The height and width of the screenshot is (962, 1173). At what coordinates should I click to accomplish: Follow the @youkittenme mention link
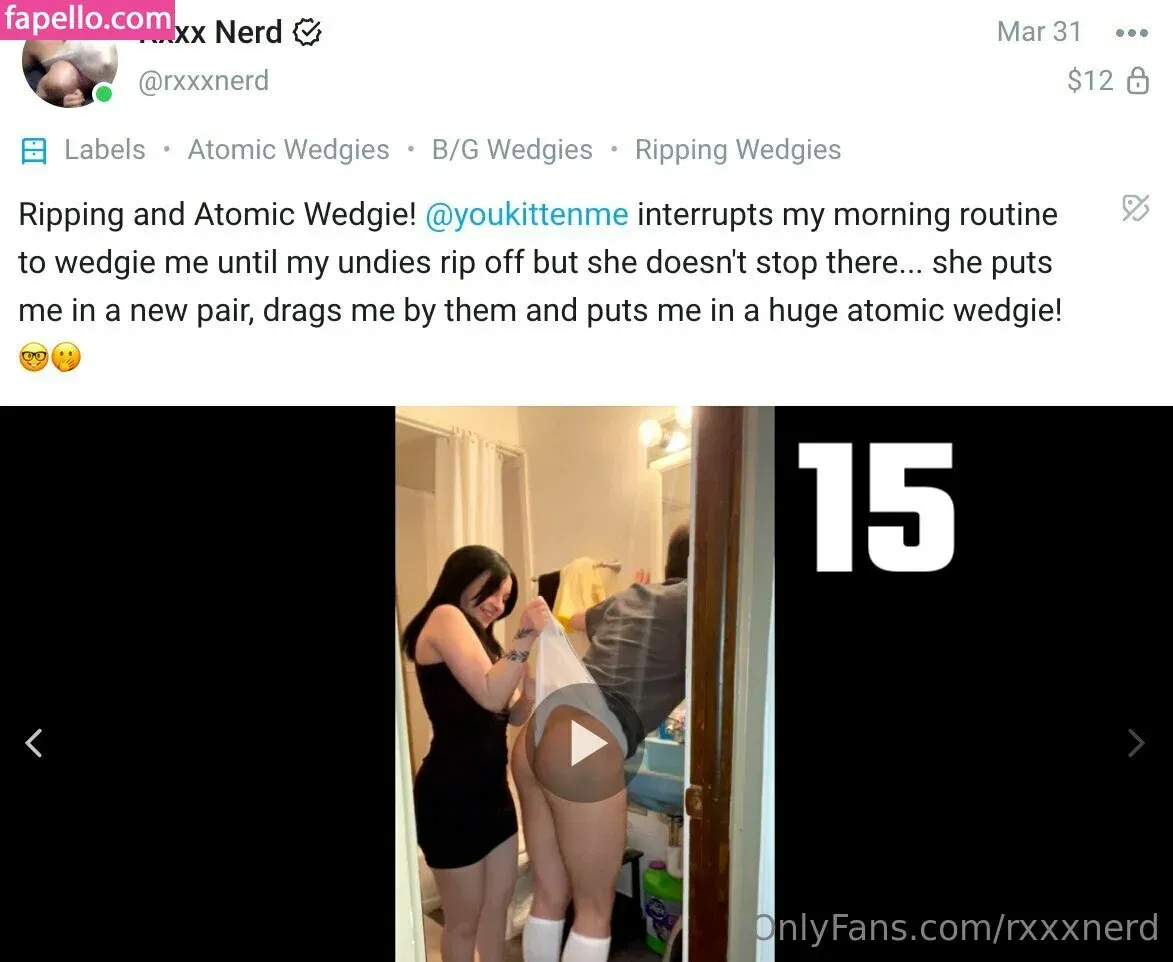click(527, 215)
